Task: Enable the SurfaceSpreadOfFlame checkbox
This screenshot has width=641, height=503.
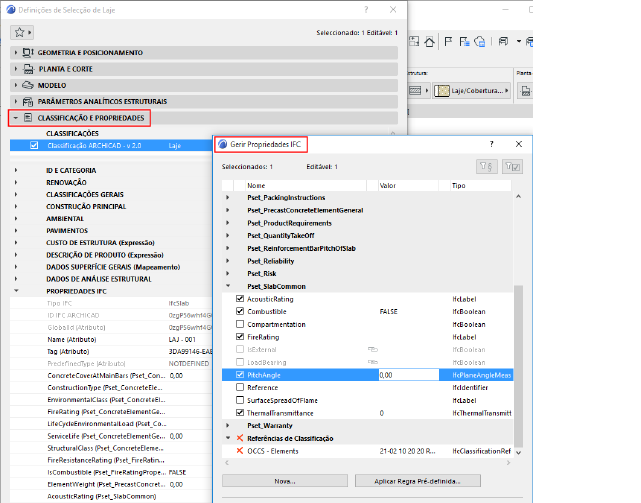Action: coord(240,400)
